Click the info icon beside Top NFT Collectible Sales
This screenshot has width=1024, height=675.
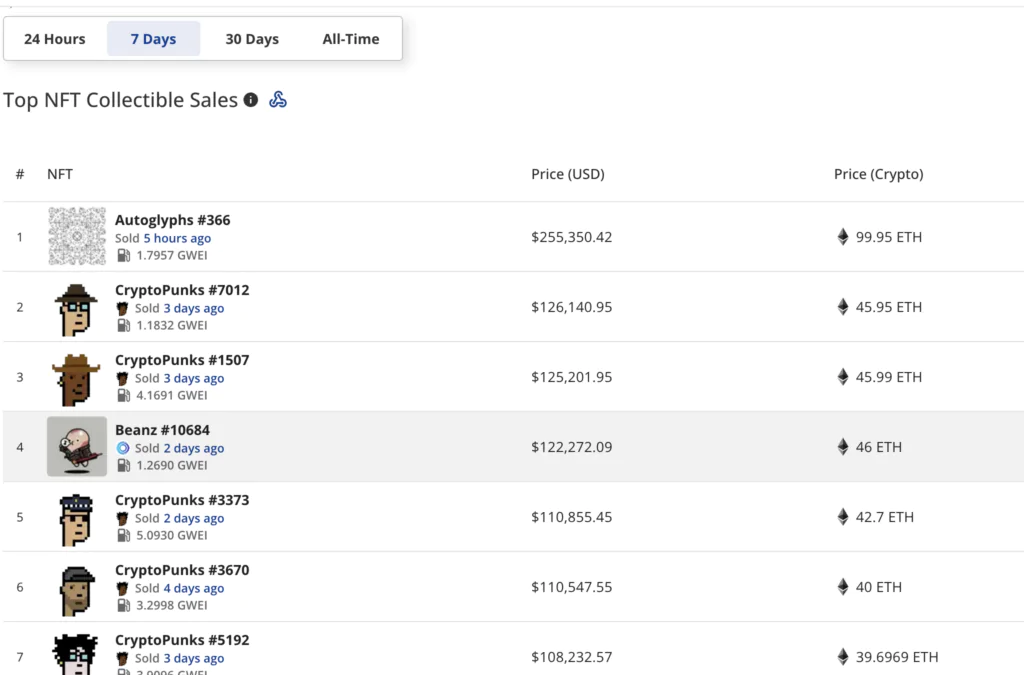tap(251, 100)
